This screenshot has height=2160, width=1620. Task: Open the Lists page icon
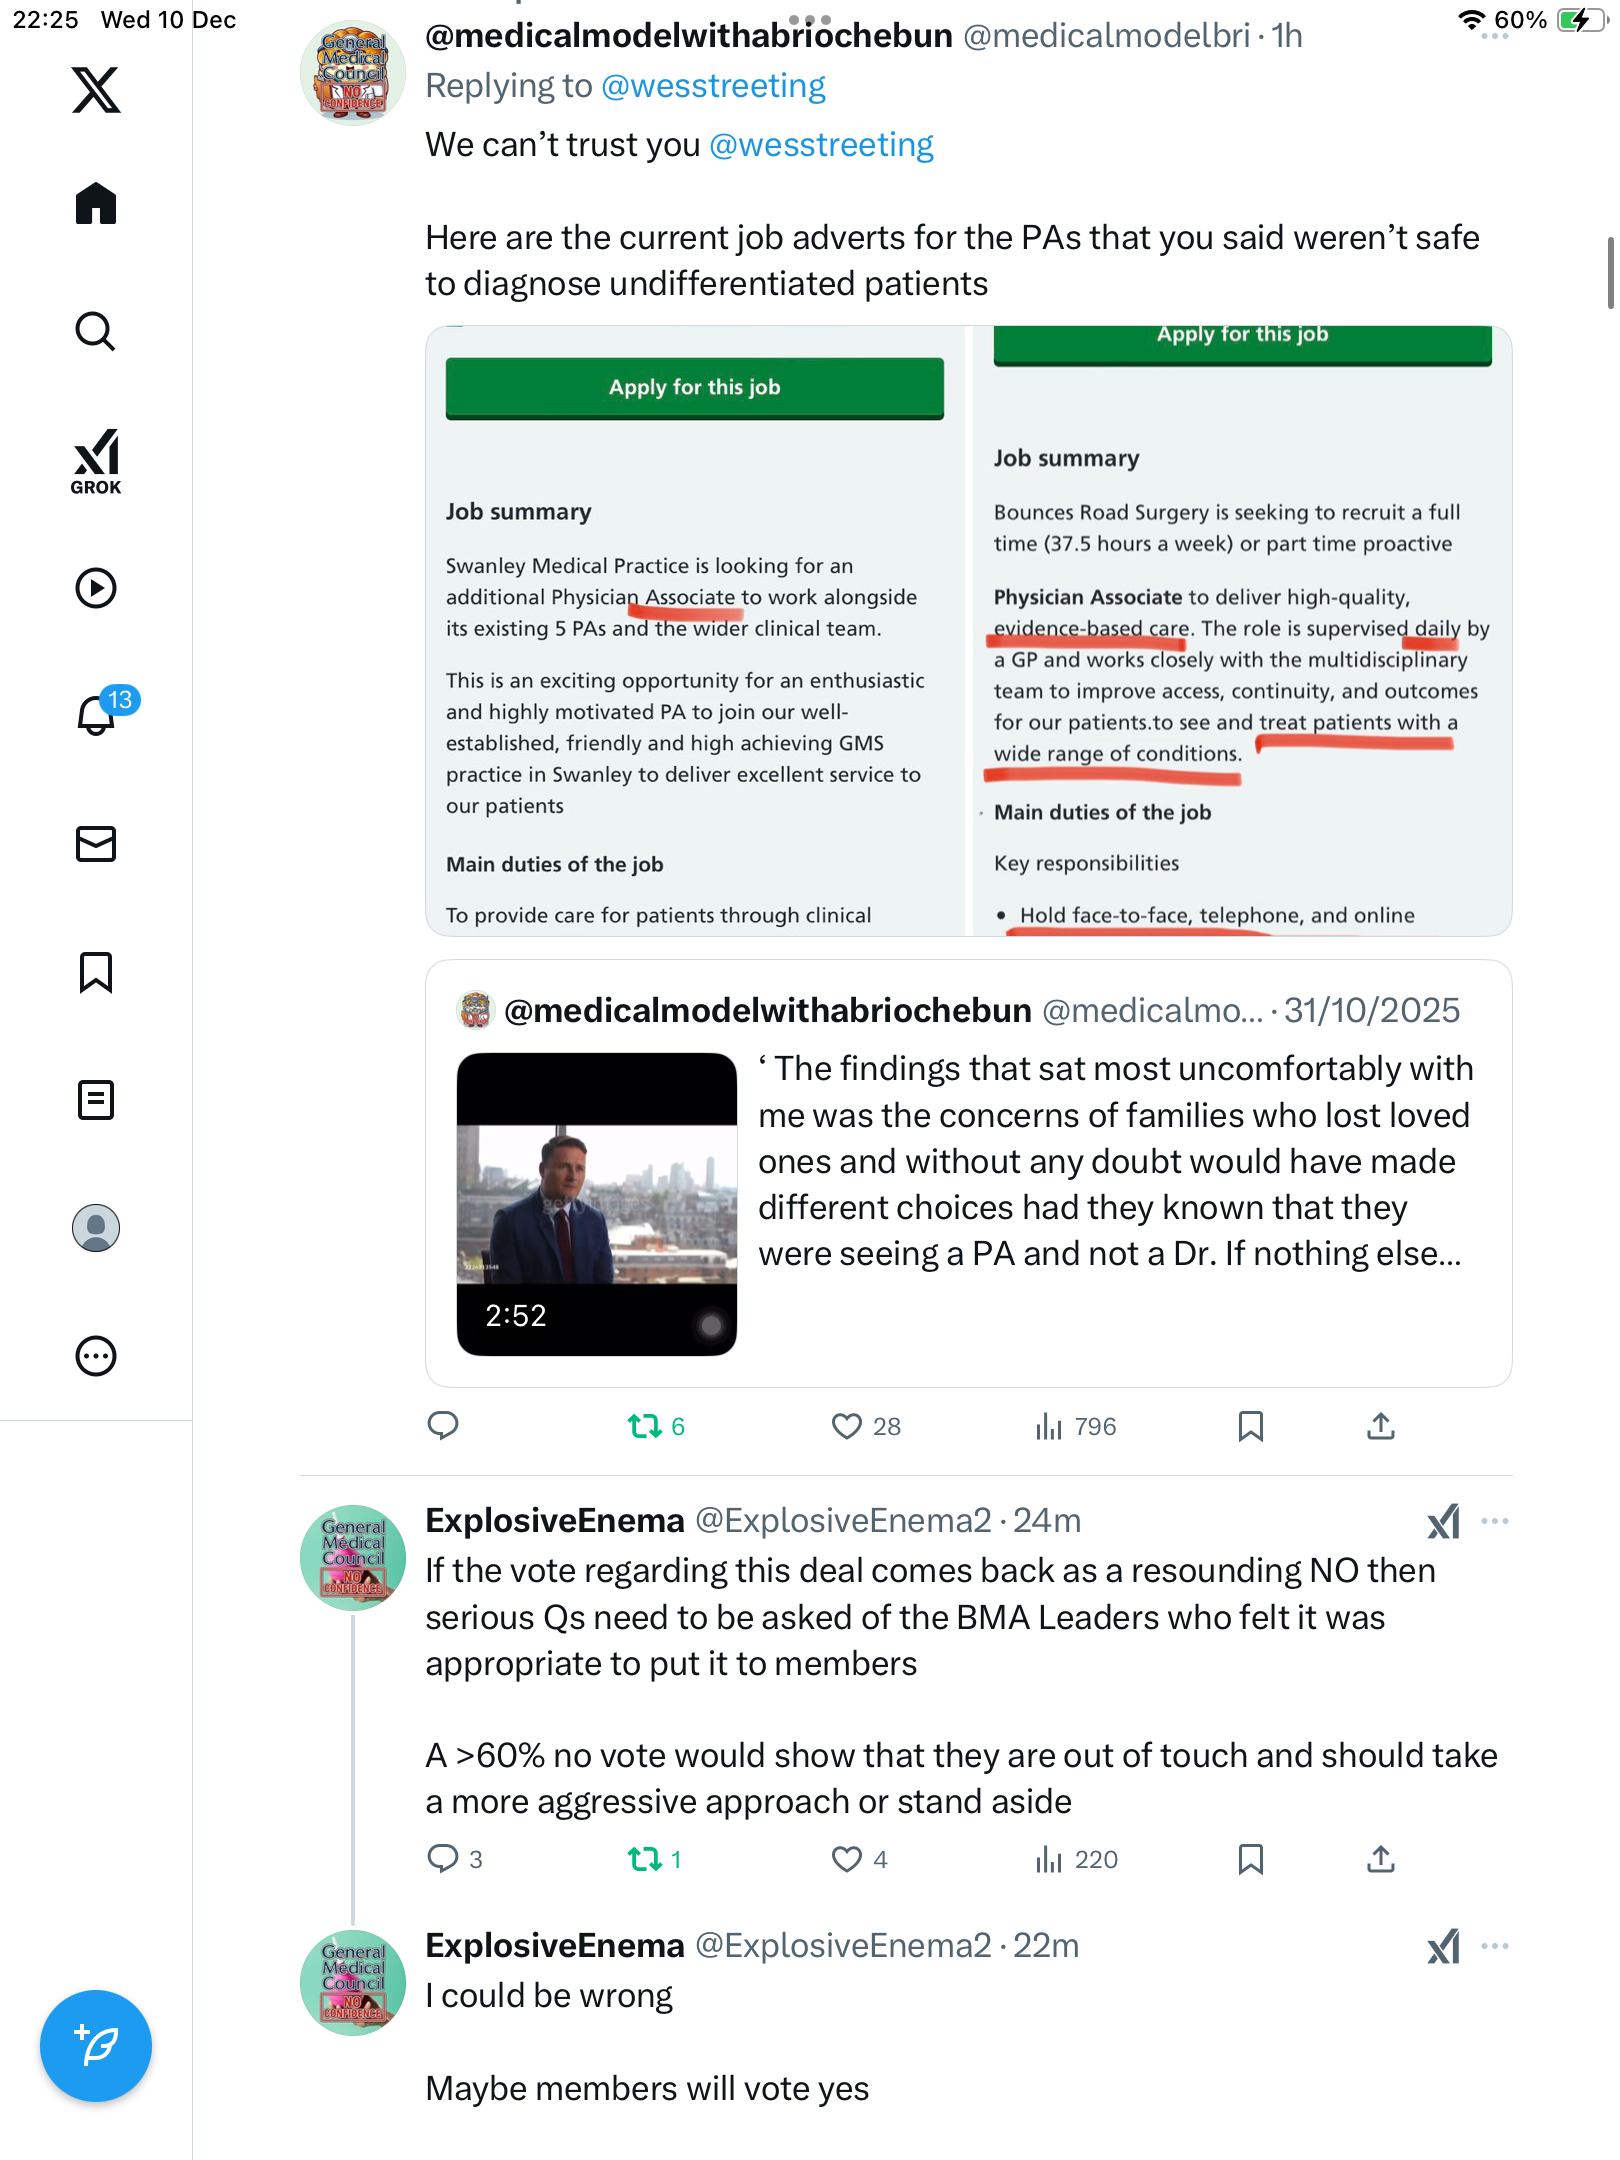point(96,1100)
